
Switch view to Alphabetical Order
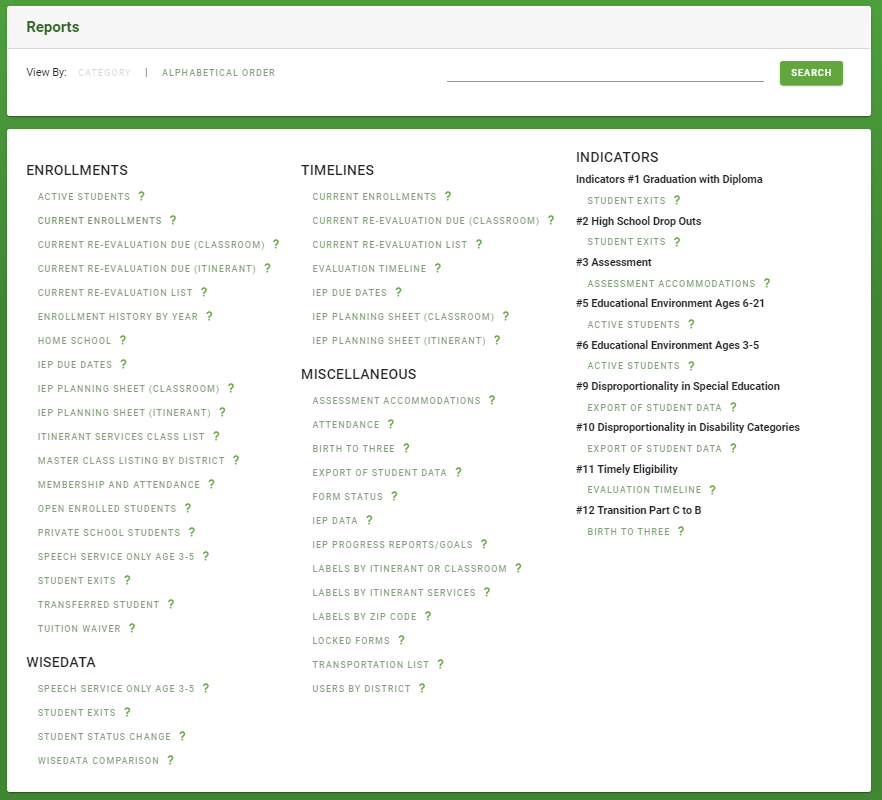219,73
